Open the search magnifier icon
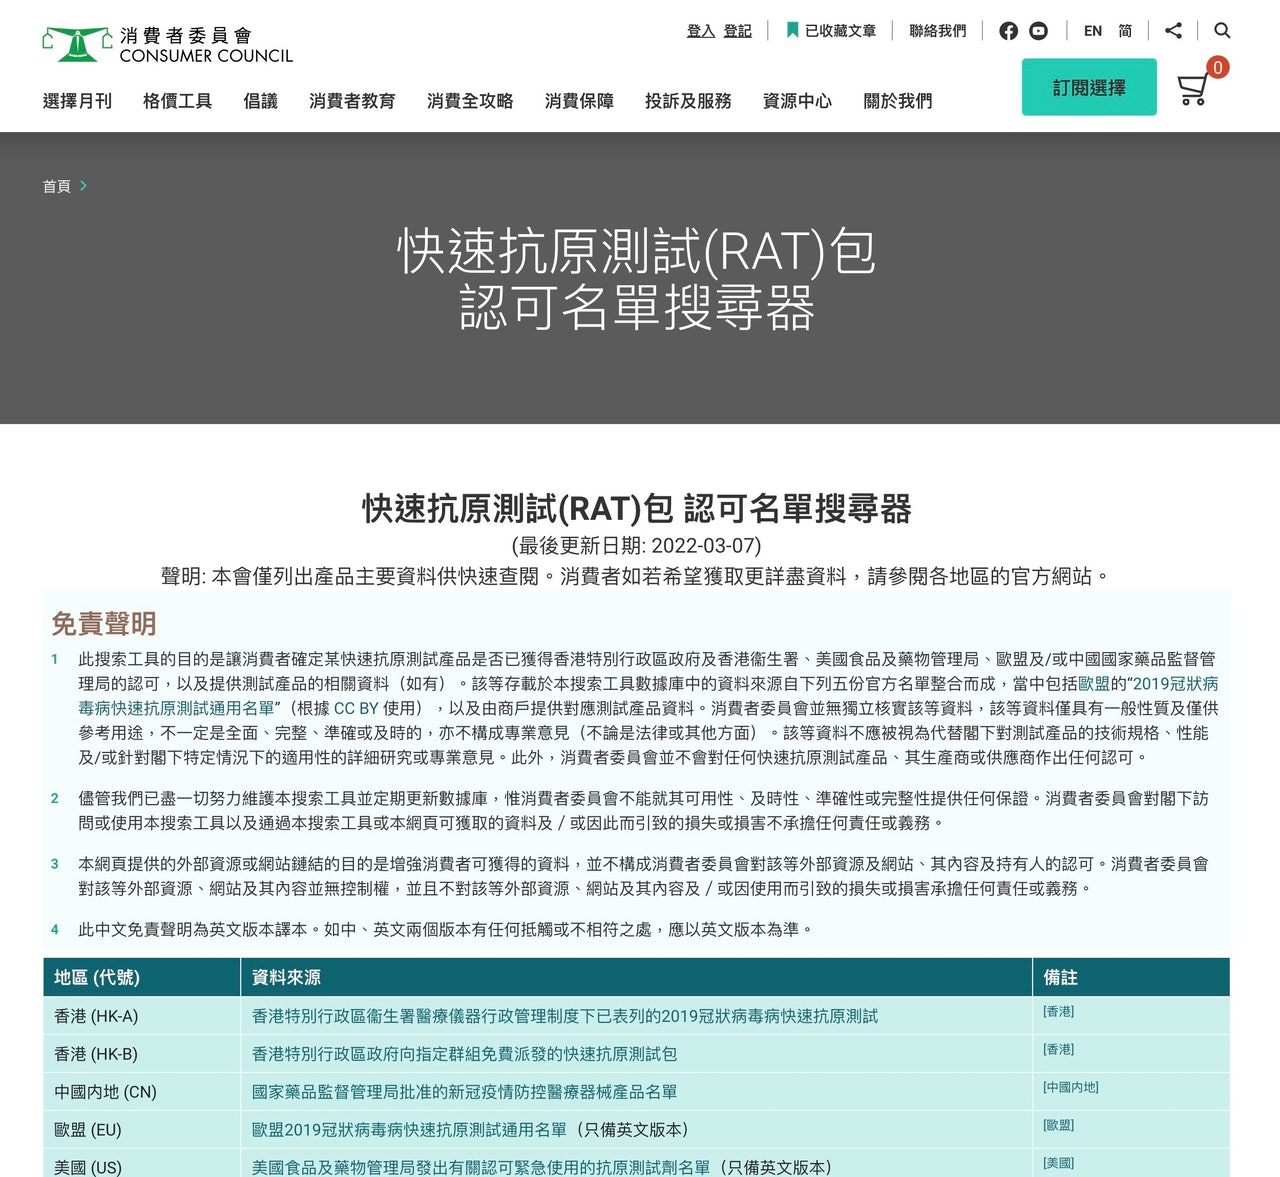Screen dimensions: 1280x1177 click(1222, 31)
